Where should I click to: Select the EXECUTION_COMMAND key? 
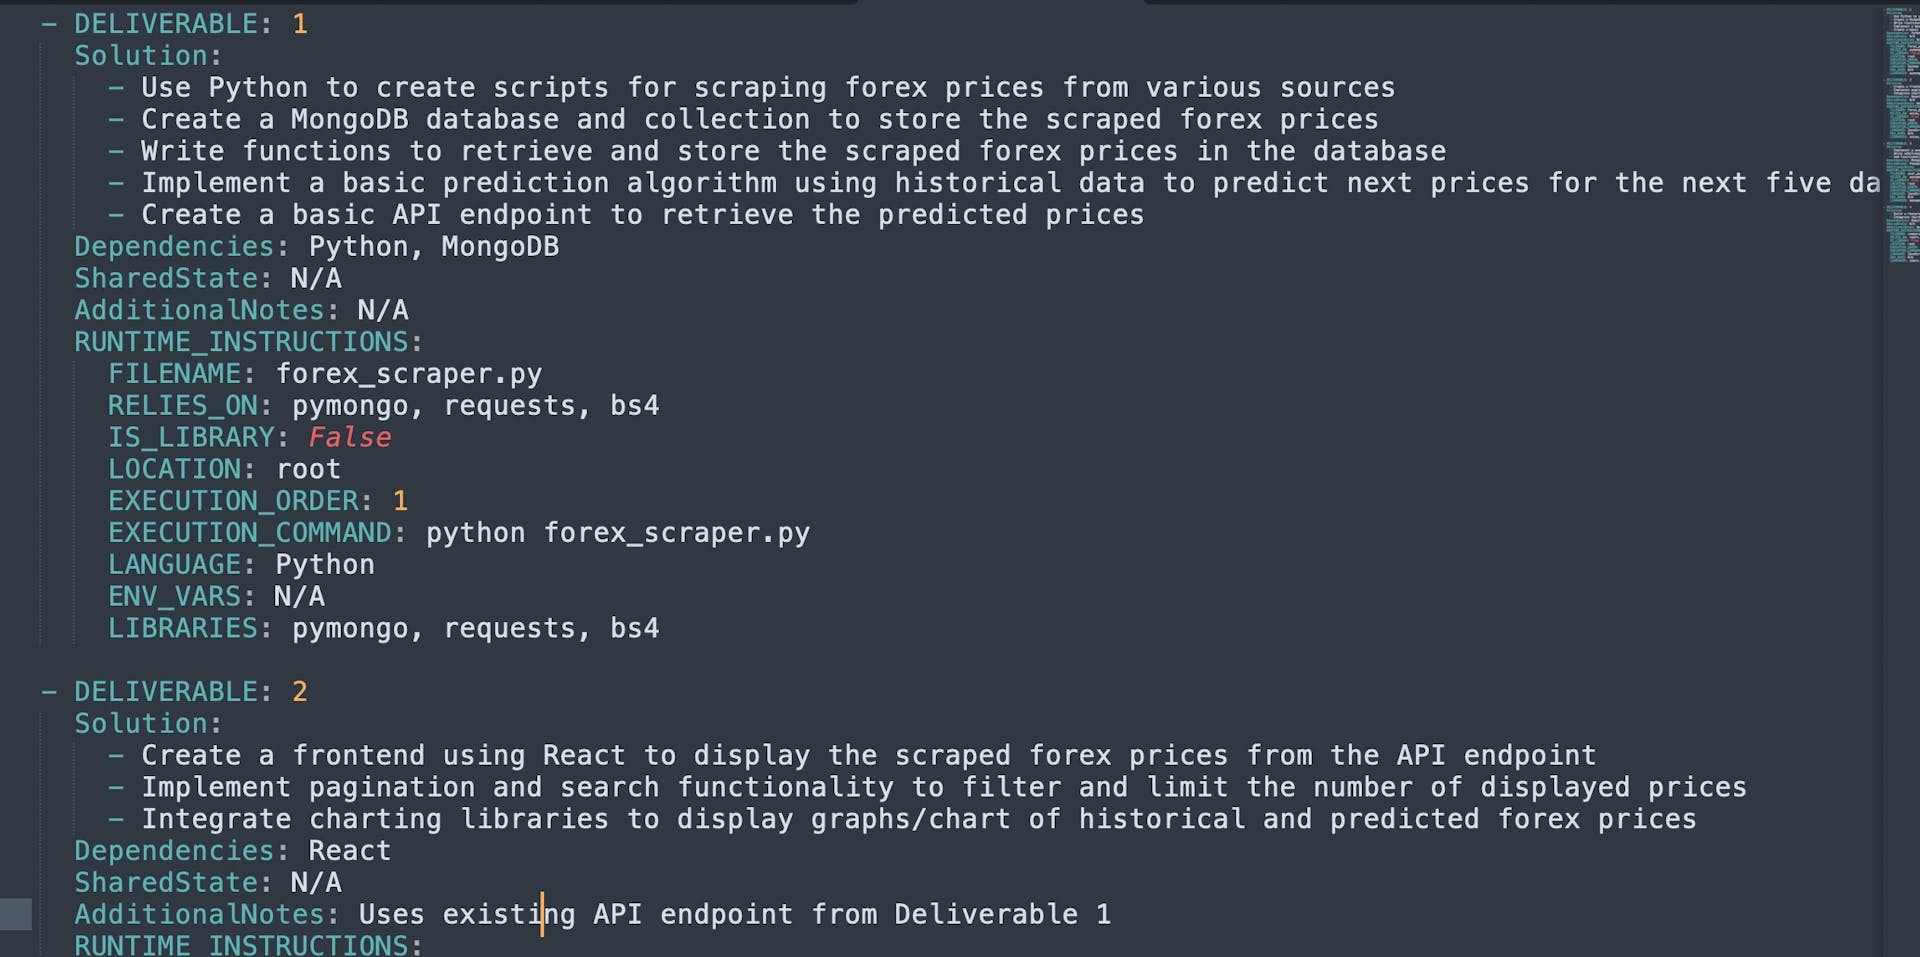pos(250,533)
